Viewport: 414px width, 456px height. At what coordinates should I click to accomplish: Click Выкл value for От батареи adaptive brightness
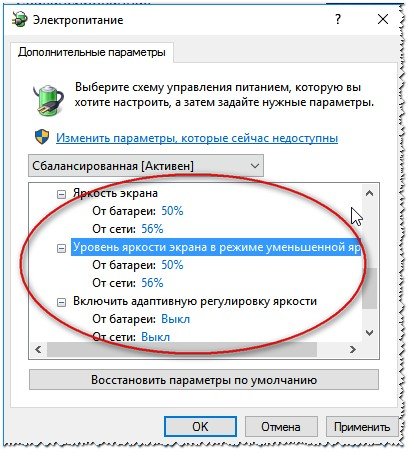pos(175,319)
